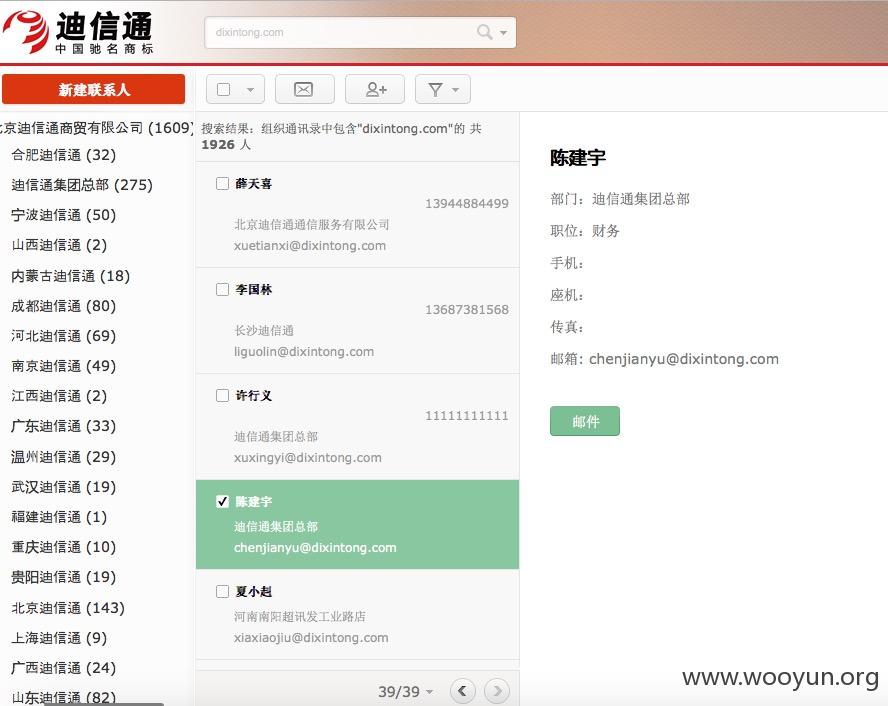This screenshot has height=706, width=888.
Task: Click phone number 13944884499
Action: (x=467, y=203)
